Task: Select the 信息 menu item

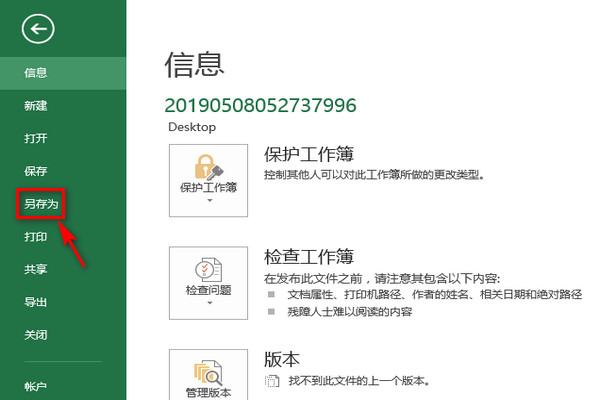Action: 63,73
